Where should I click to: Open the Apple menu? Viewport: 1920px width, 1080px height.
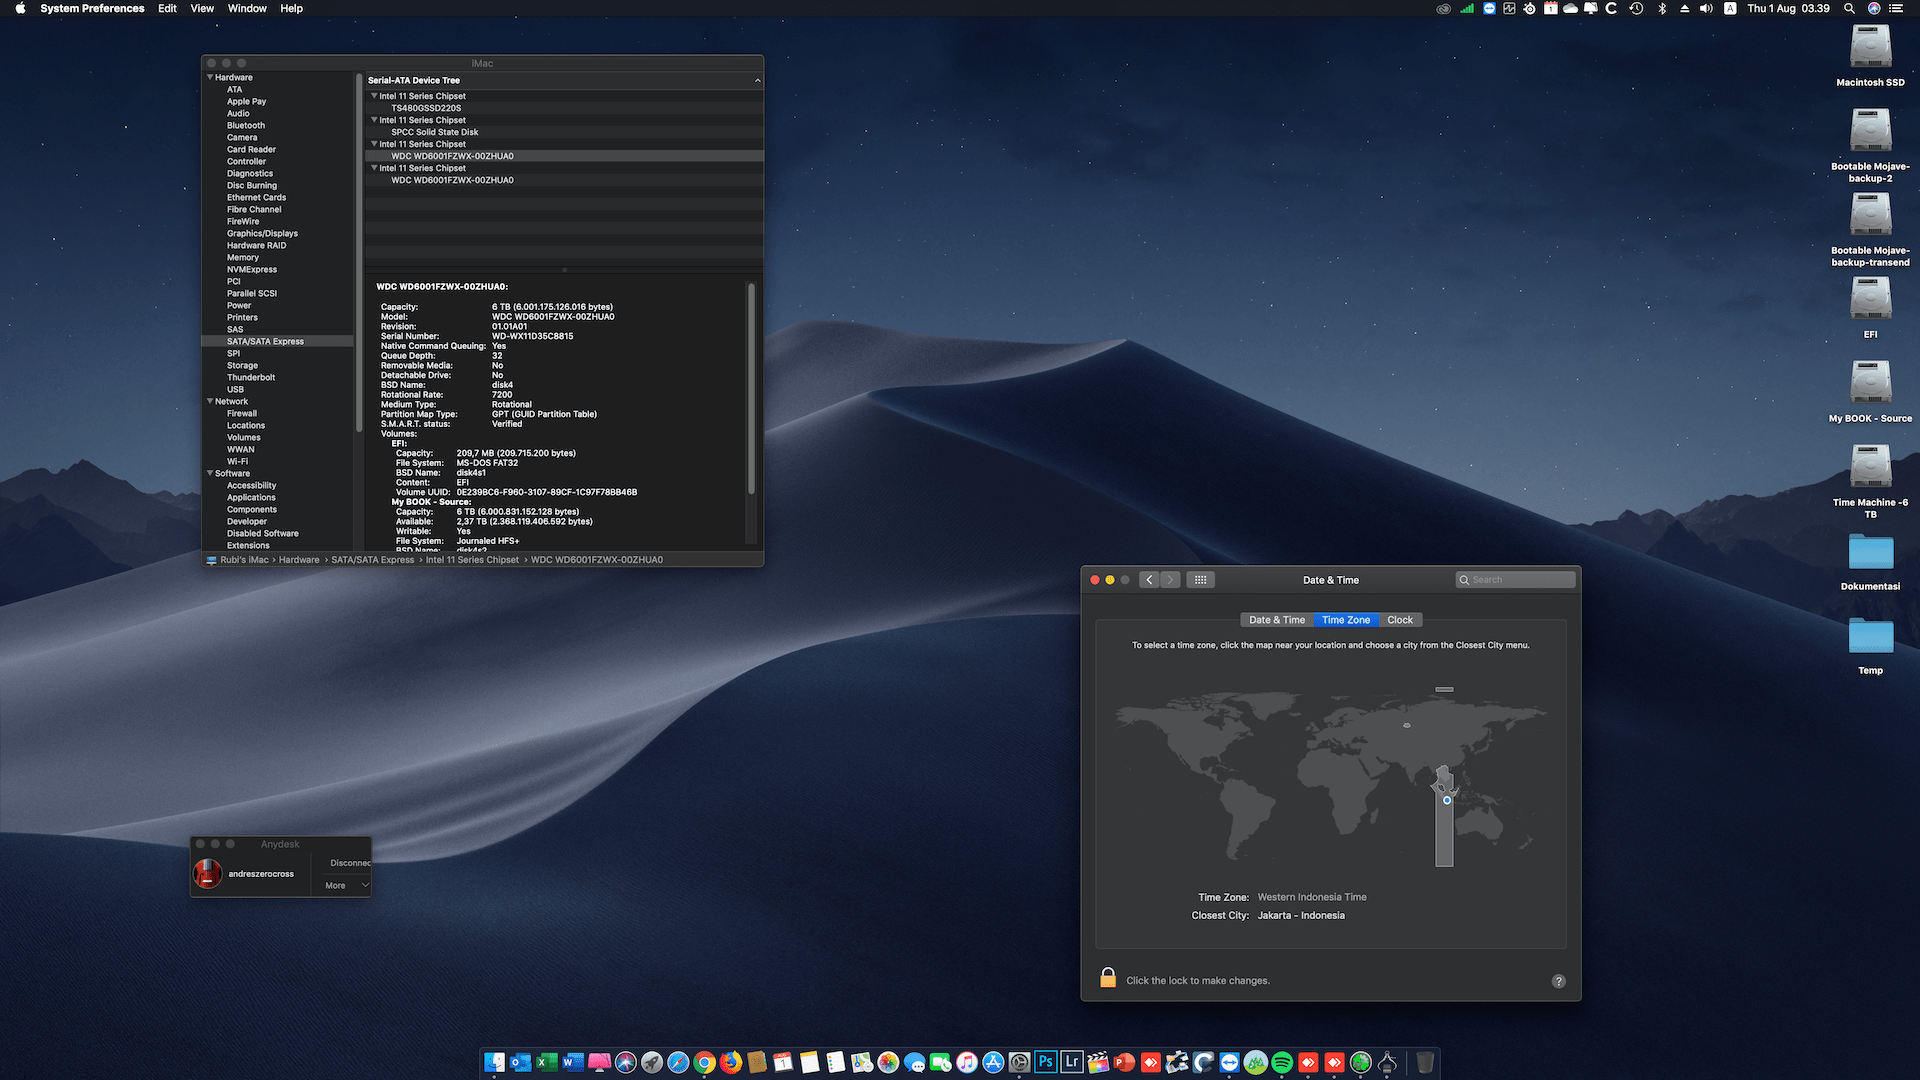(x=20, y=8)
